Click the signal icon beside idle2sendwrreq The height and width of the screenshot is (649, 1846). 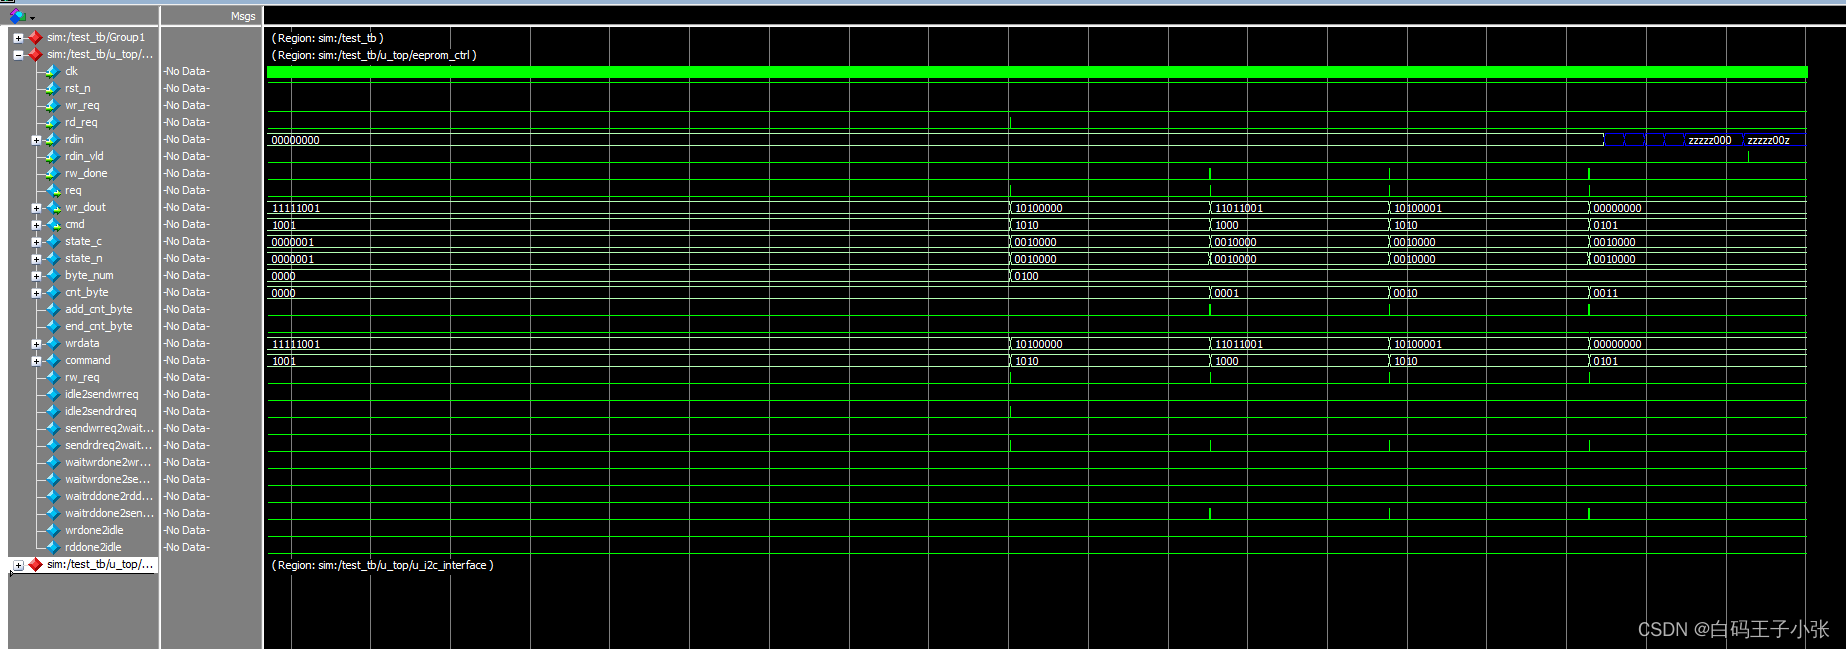pyautogui.click(x=54, y=394)
